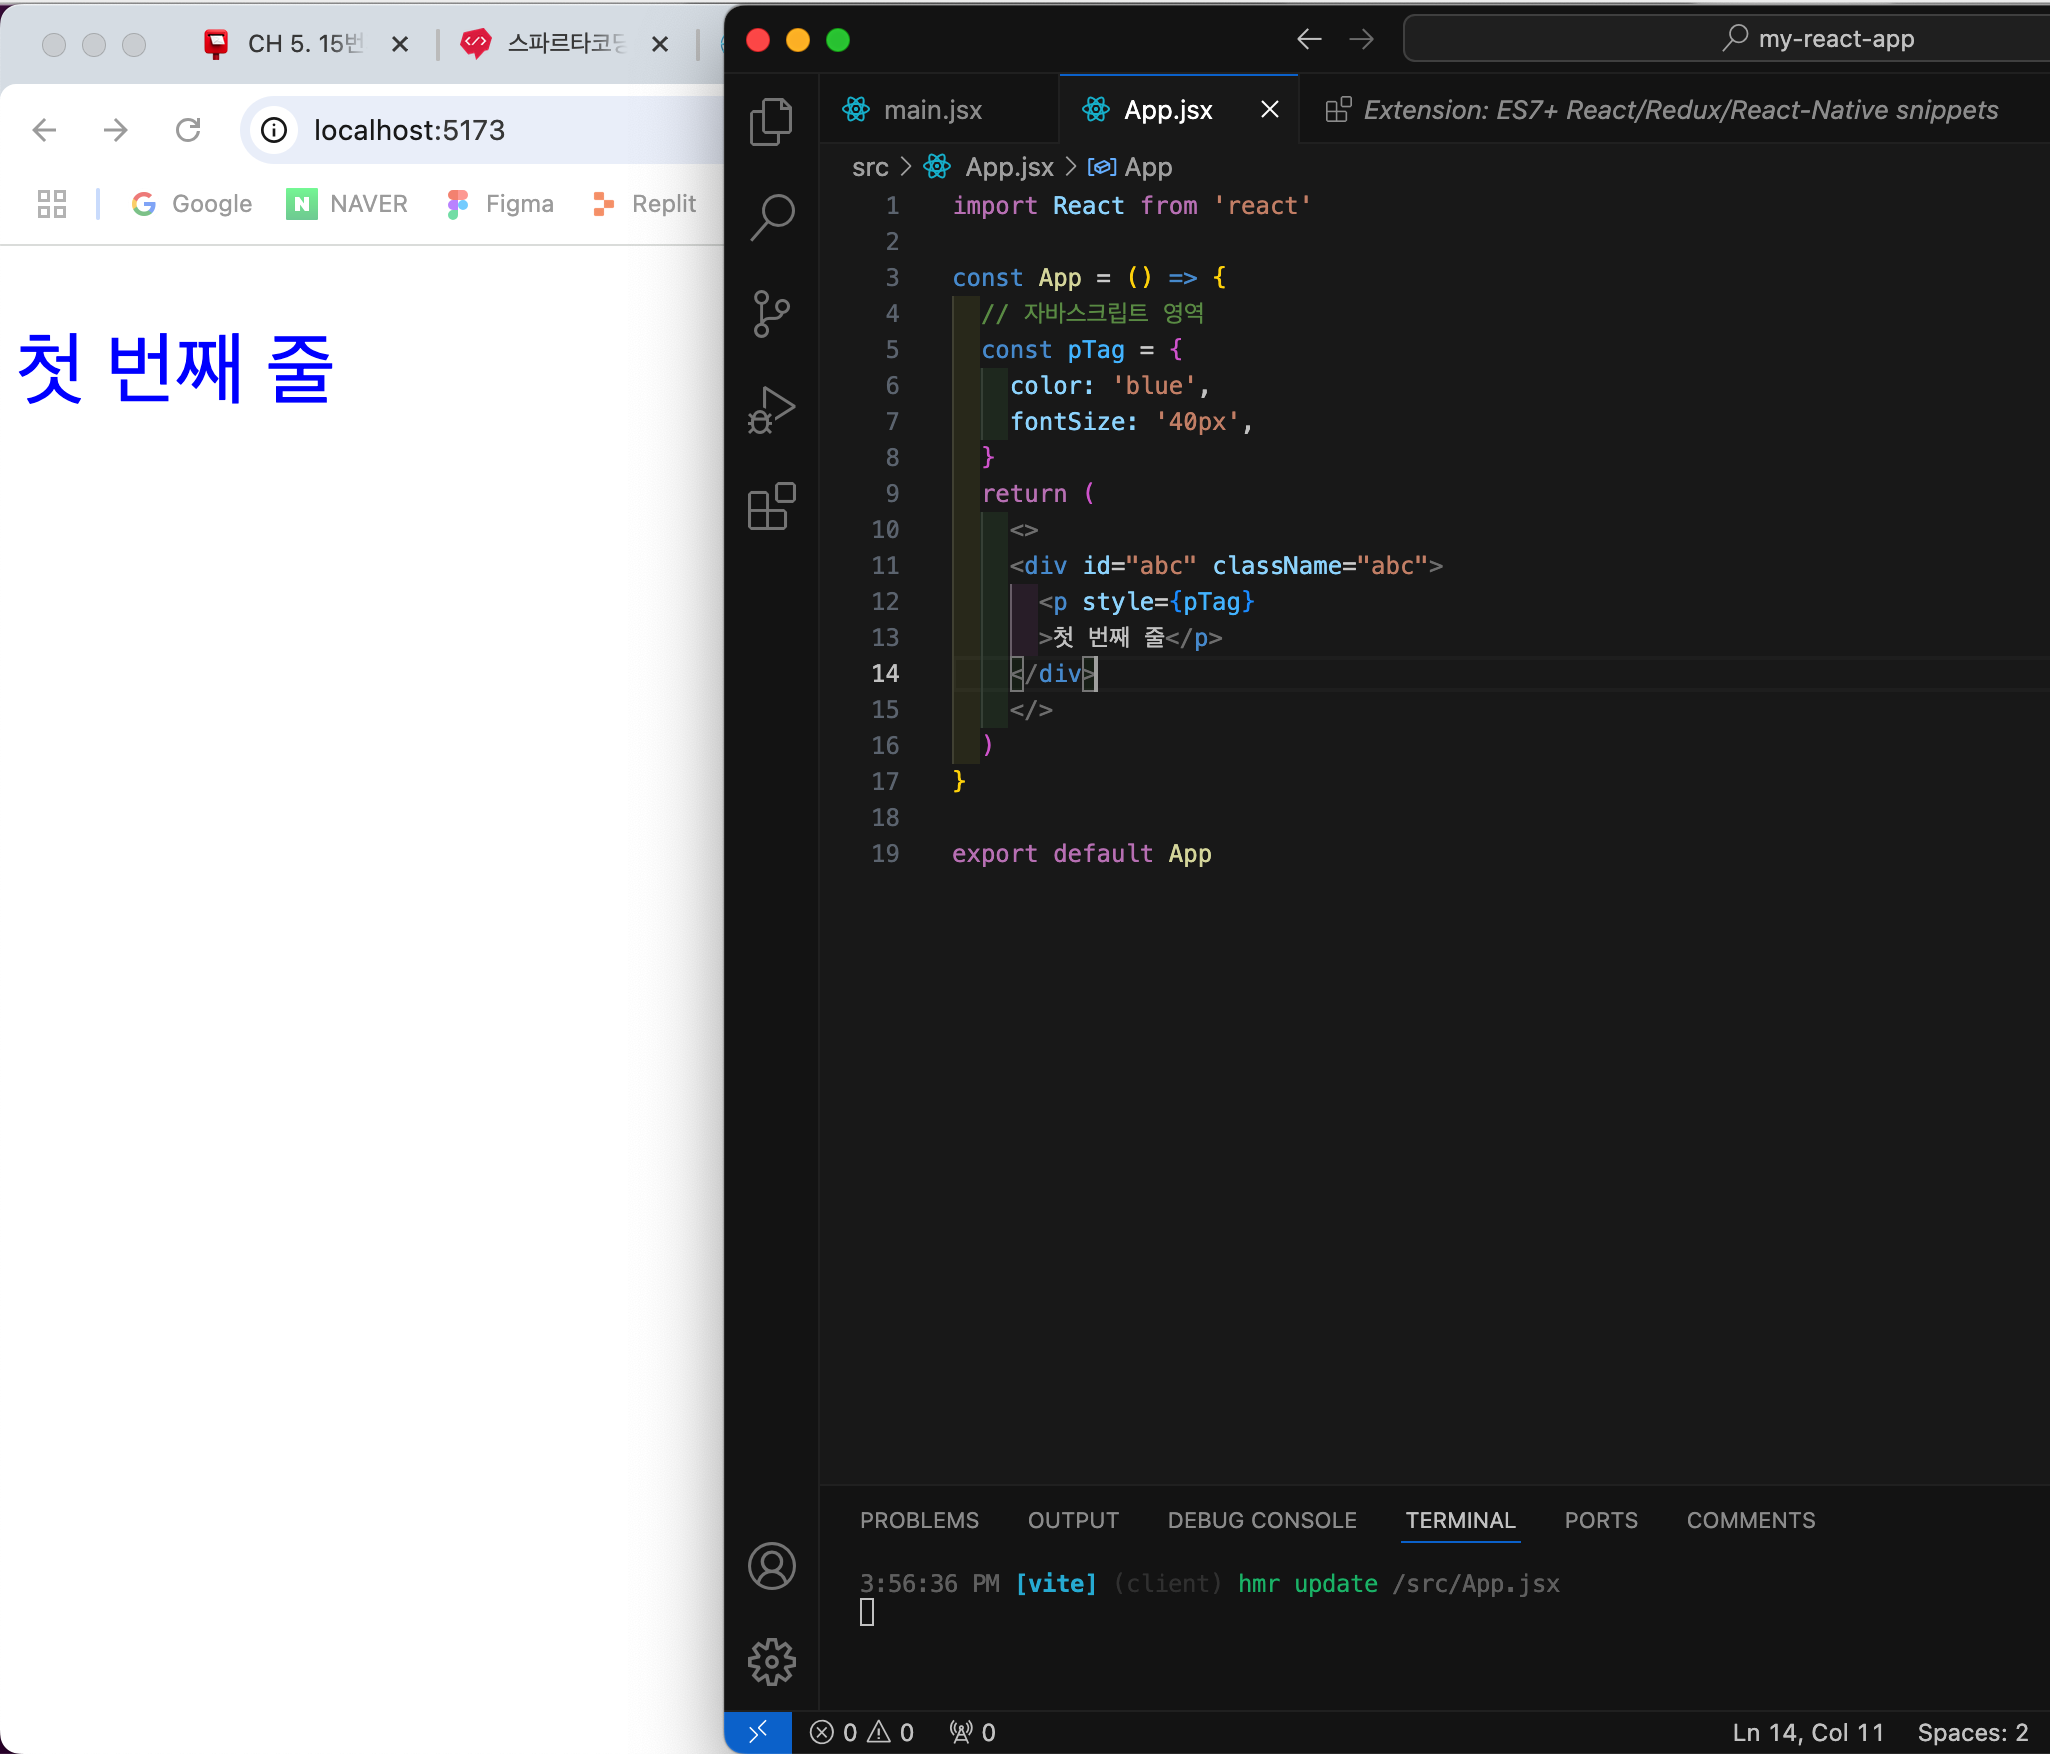Click the my-react-app command search box
This screenshot has width=2050, height=1754.
click(1820, 39)
